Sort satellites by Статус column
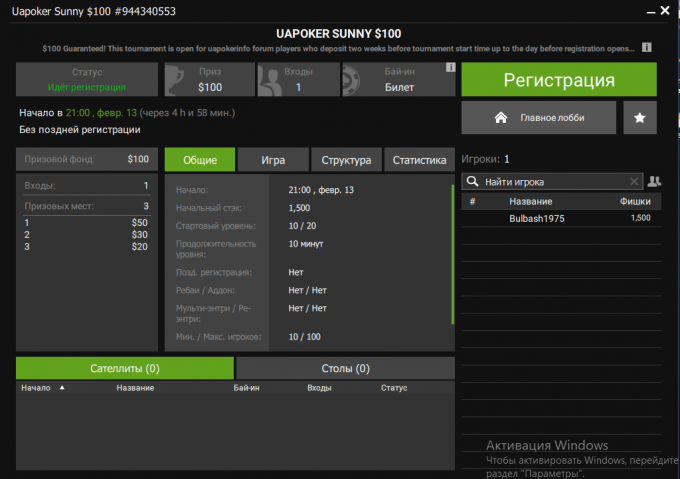 (x=394, y=388)
